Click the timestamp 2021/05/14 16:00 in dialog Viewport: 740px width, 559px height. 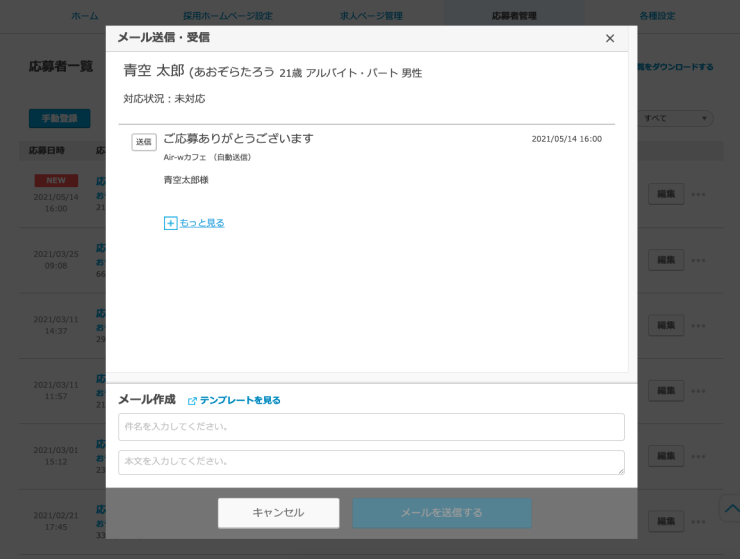point(566,139)
